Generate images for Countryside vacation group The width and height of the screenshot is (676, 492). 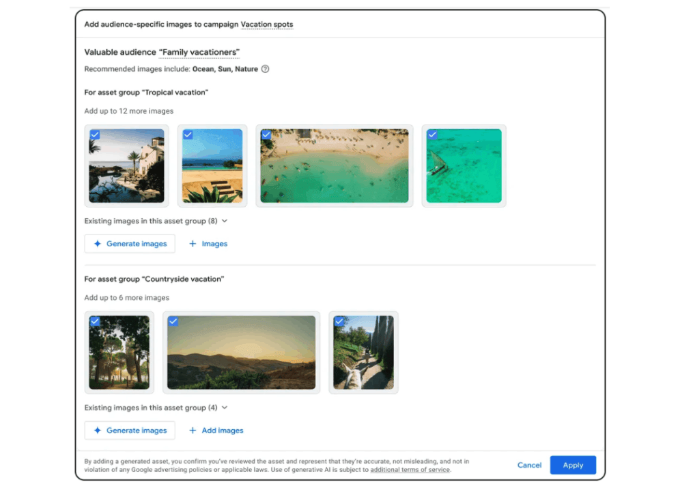130,430
